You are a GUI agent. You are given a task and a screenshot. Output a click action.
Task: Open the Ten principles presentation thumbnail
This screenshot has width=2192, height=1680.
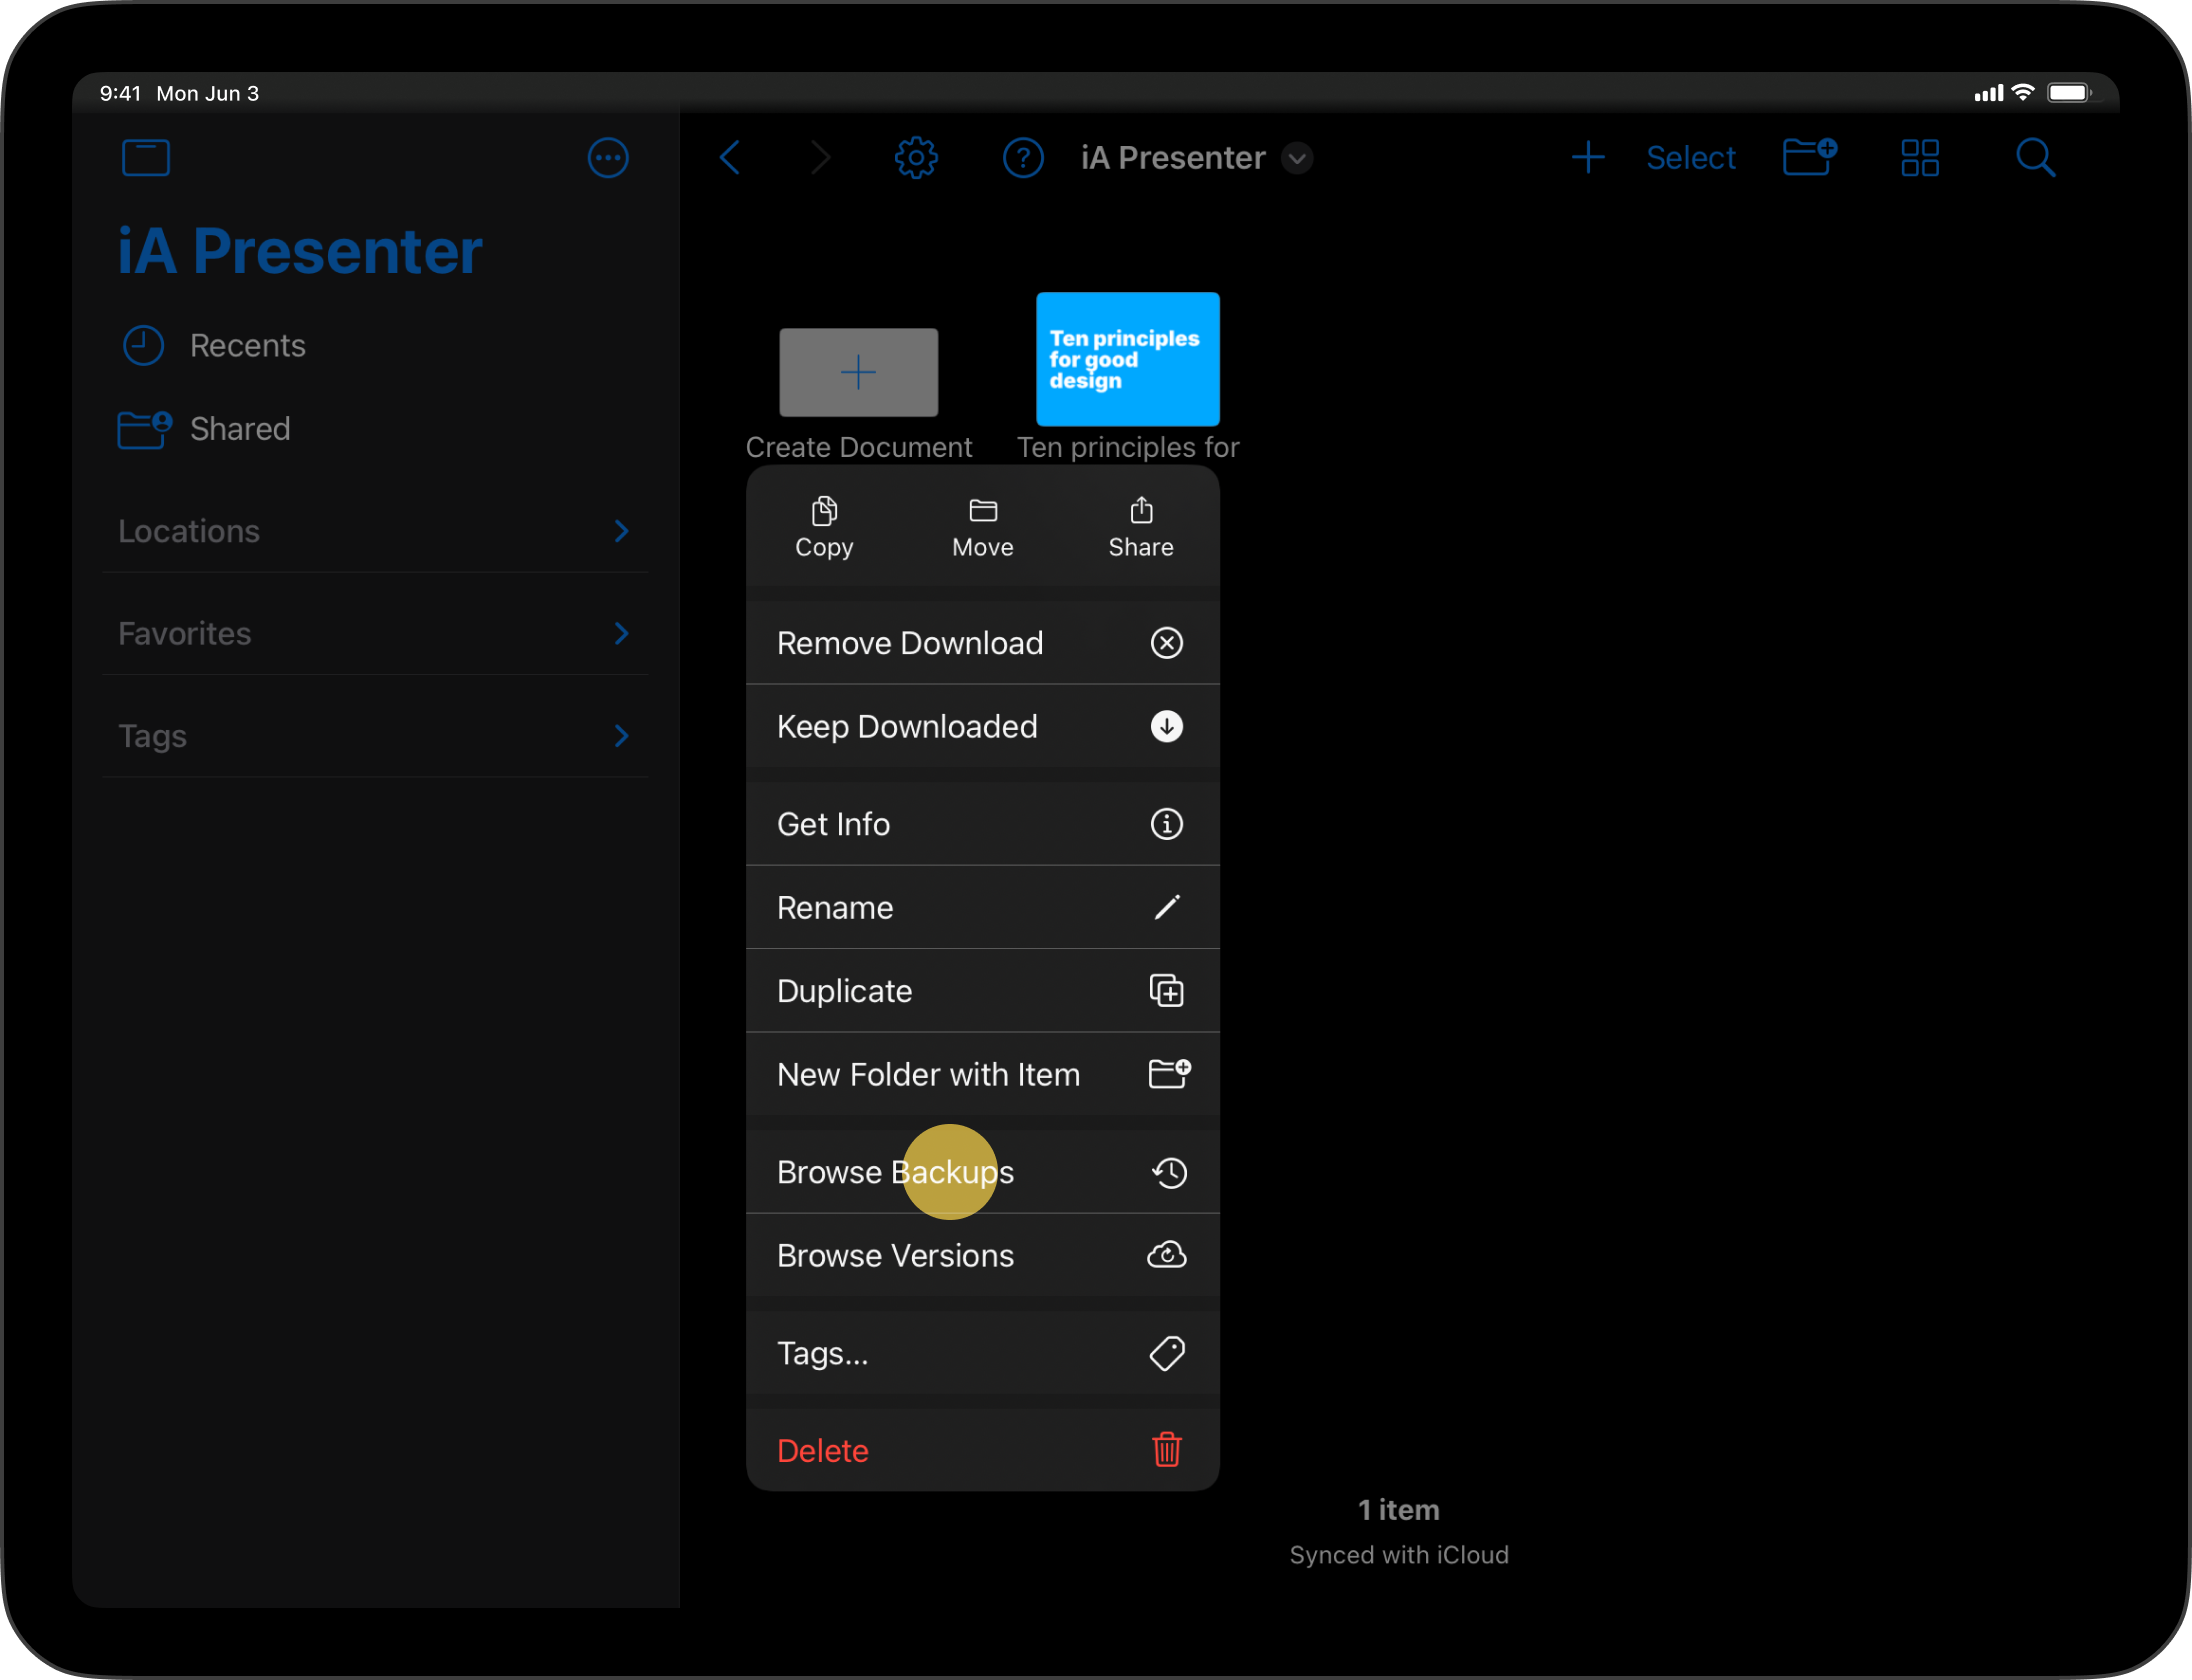tap(1126, 358)
